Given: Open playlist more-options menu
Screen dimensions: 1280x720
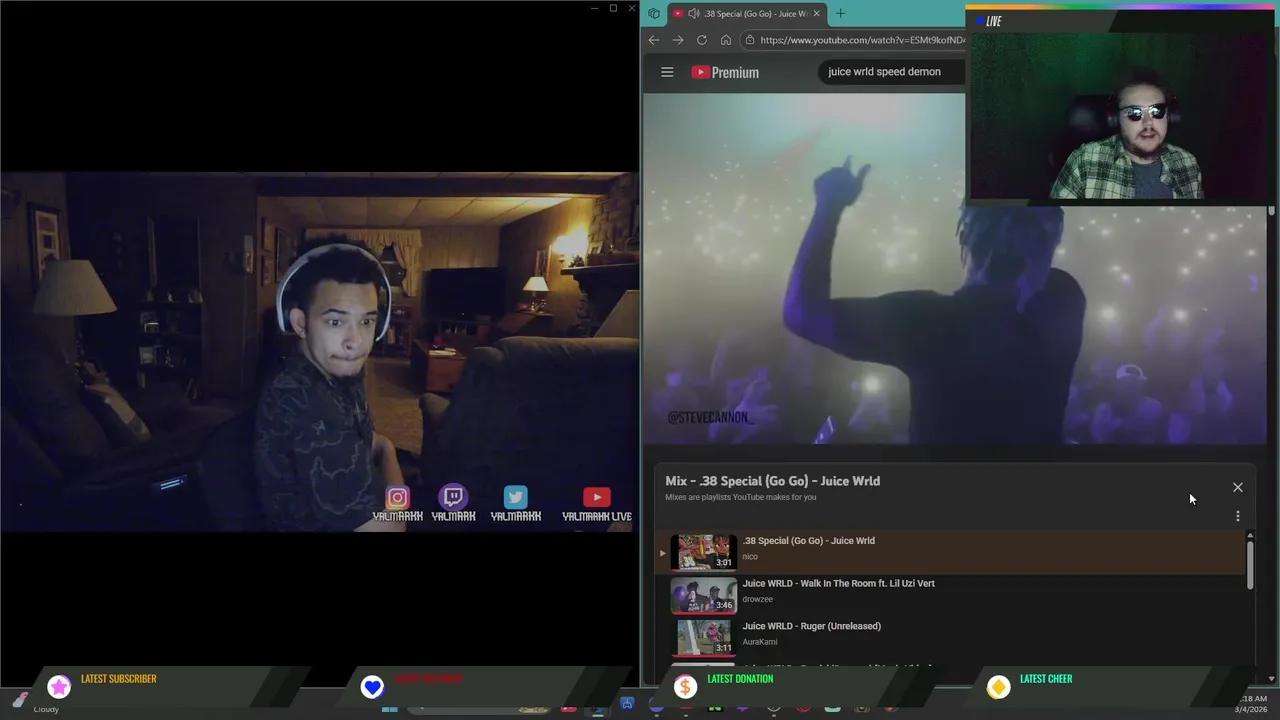Looking at the screenshot, I should point(1238,516).
